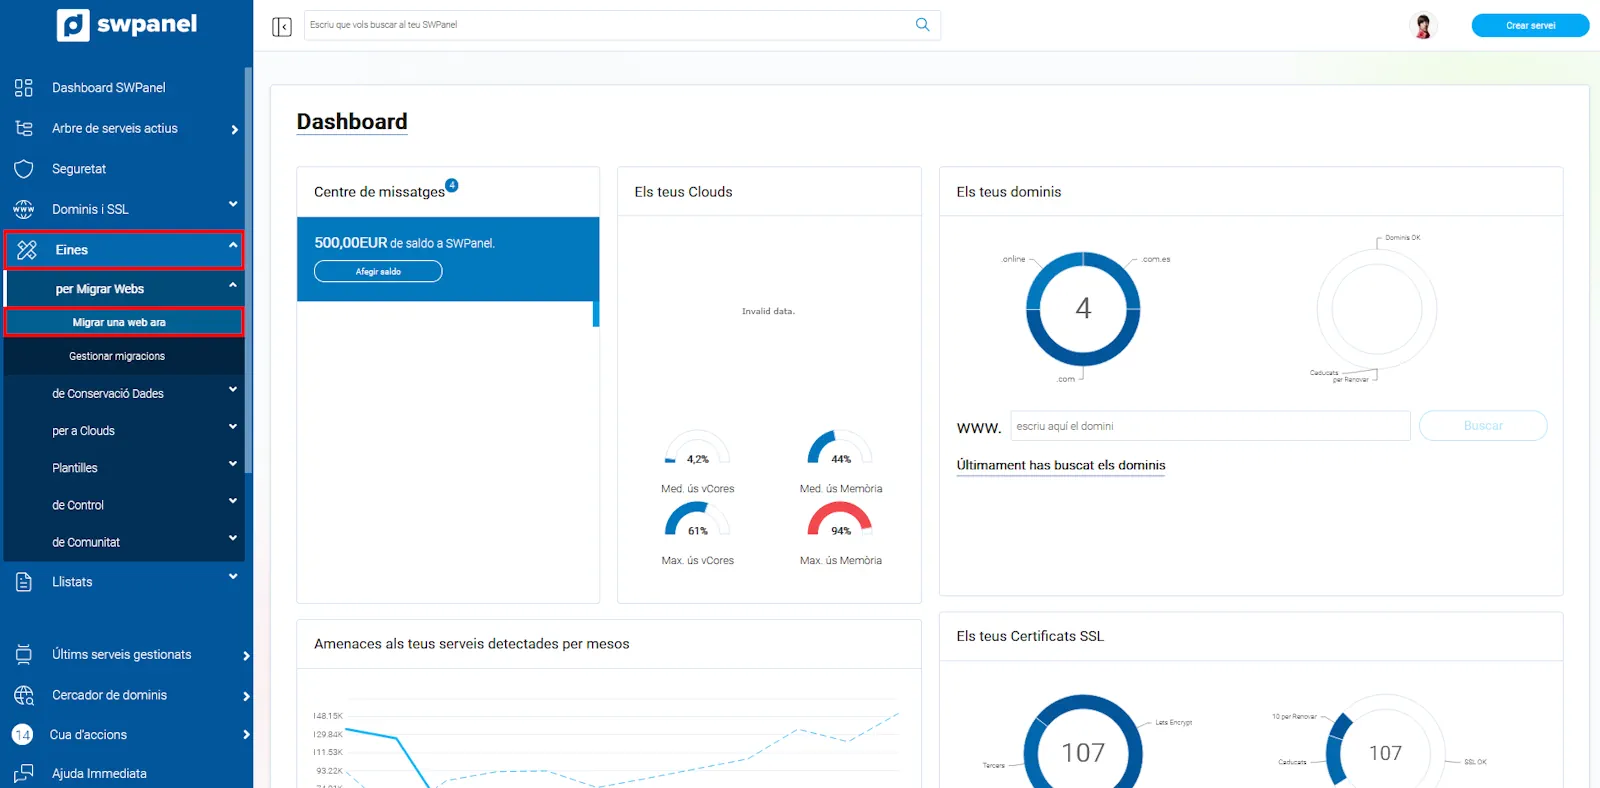
Task: Click the Arbre de serveis actius tree icon
Action: [24, 128]
